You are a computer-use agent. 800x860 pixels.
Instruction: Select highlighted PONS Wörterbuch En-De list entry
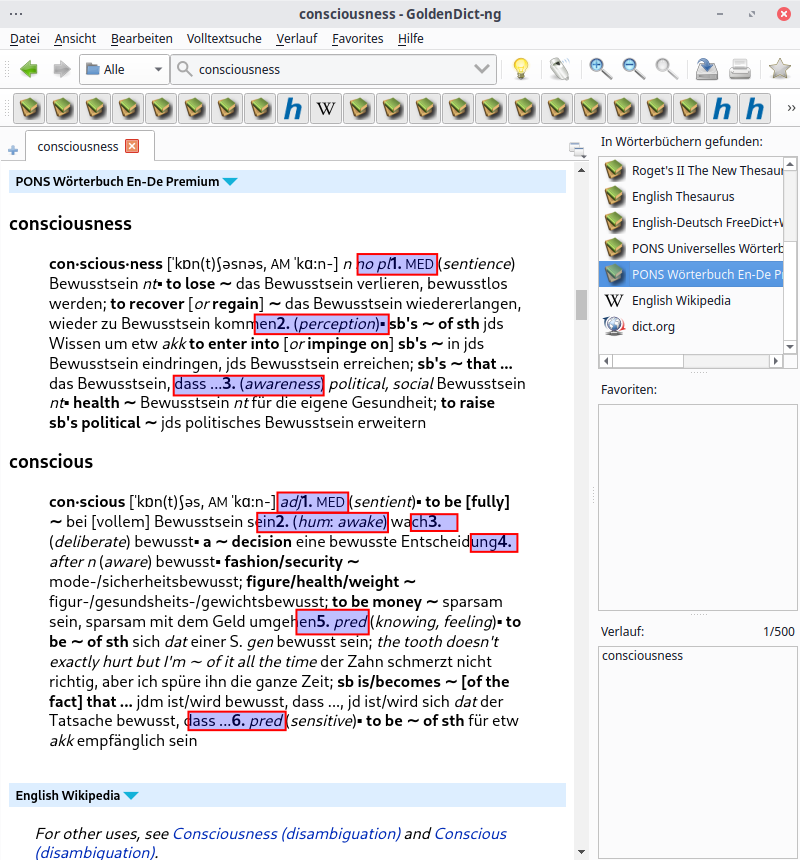click(693, 274)
